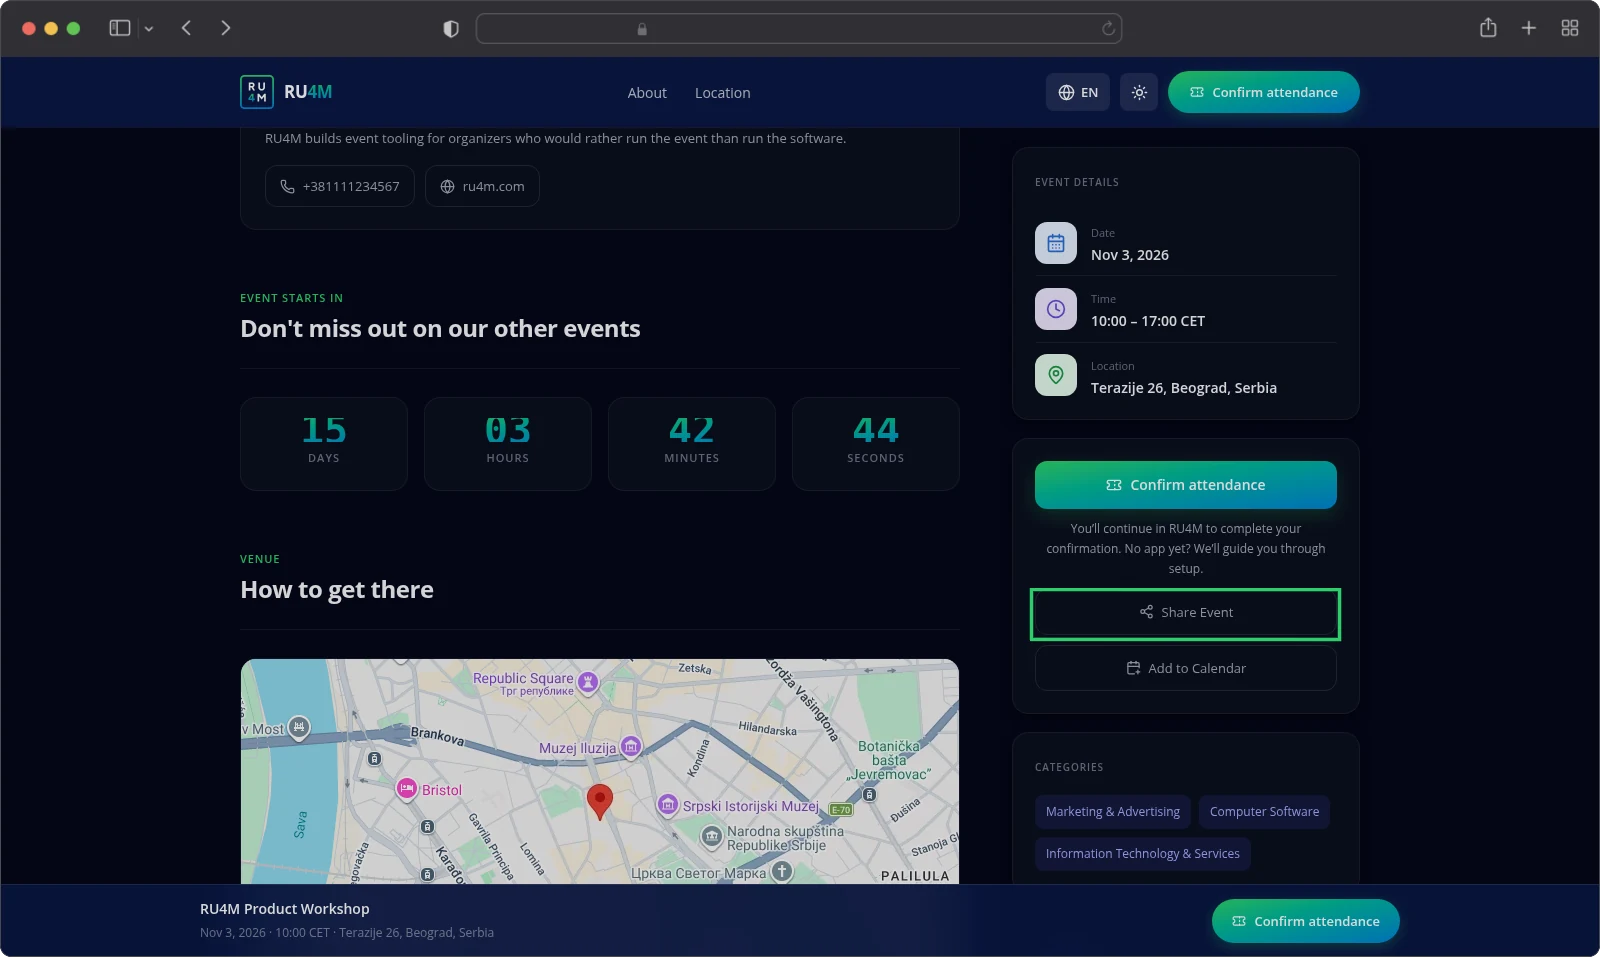Visit the ru4m.com website link
Screen dimensions: 1600x957
[x=482, y=186]
